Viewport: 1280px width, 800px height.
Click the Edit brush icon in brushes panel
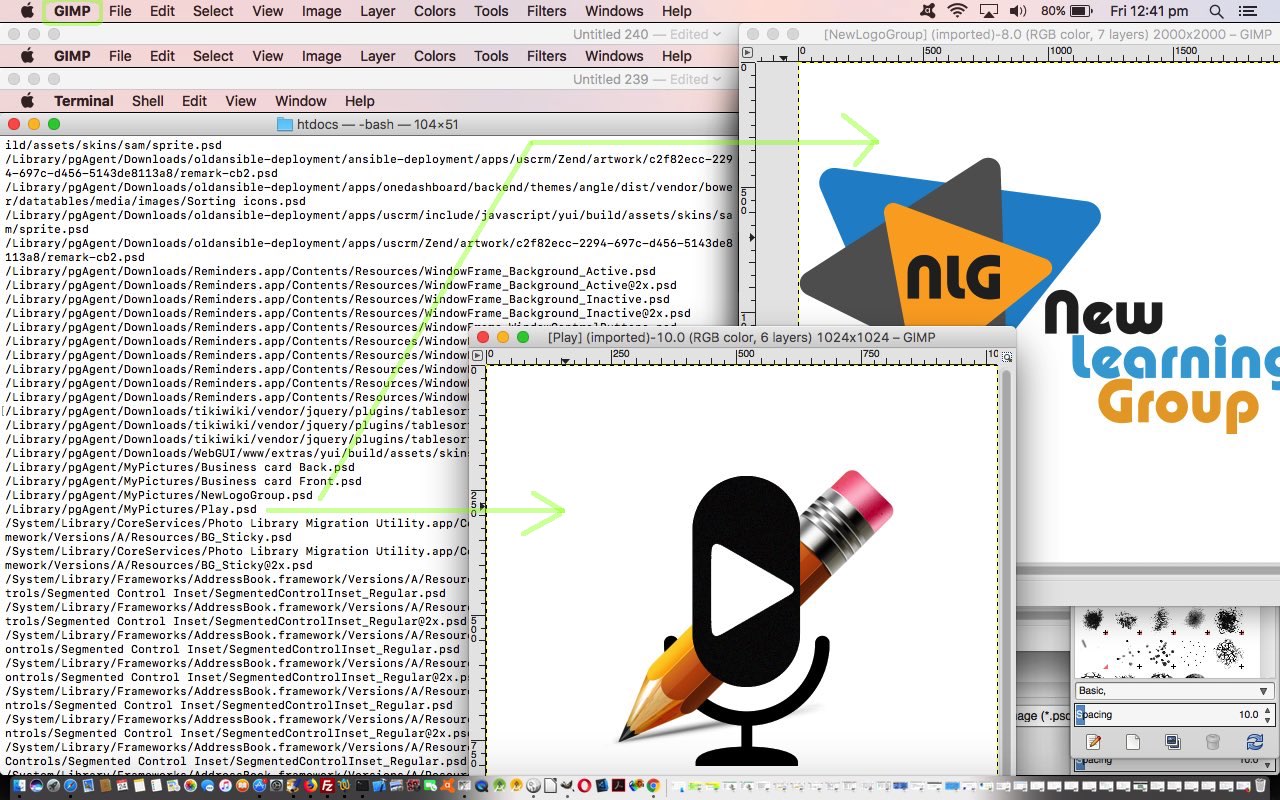(1094, 742)
